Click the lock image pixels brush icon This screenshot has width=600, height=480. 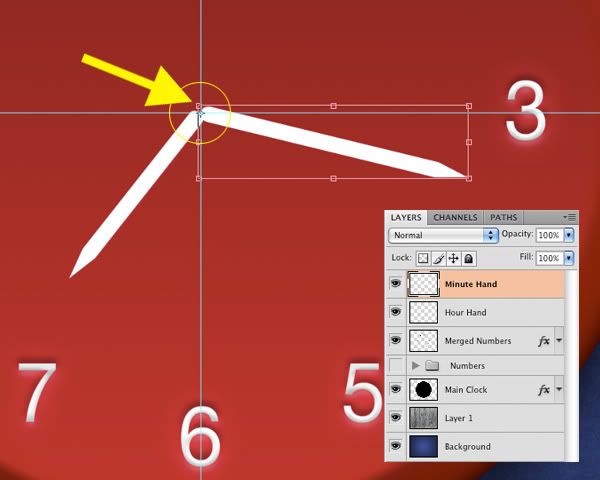438,258
